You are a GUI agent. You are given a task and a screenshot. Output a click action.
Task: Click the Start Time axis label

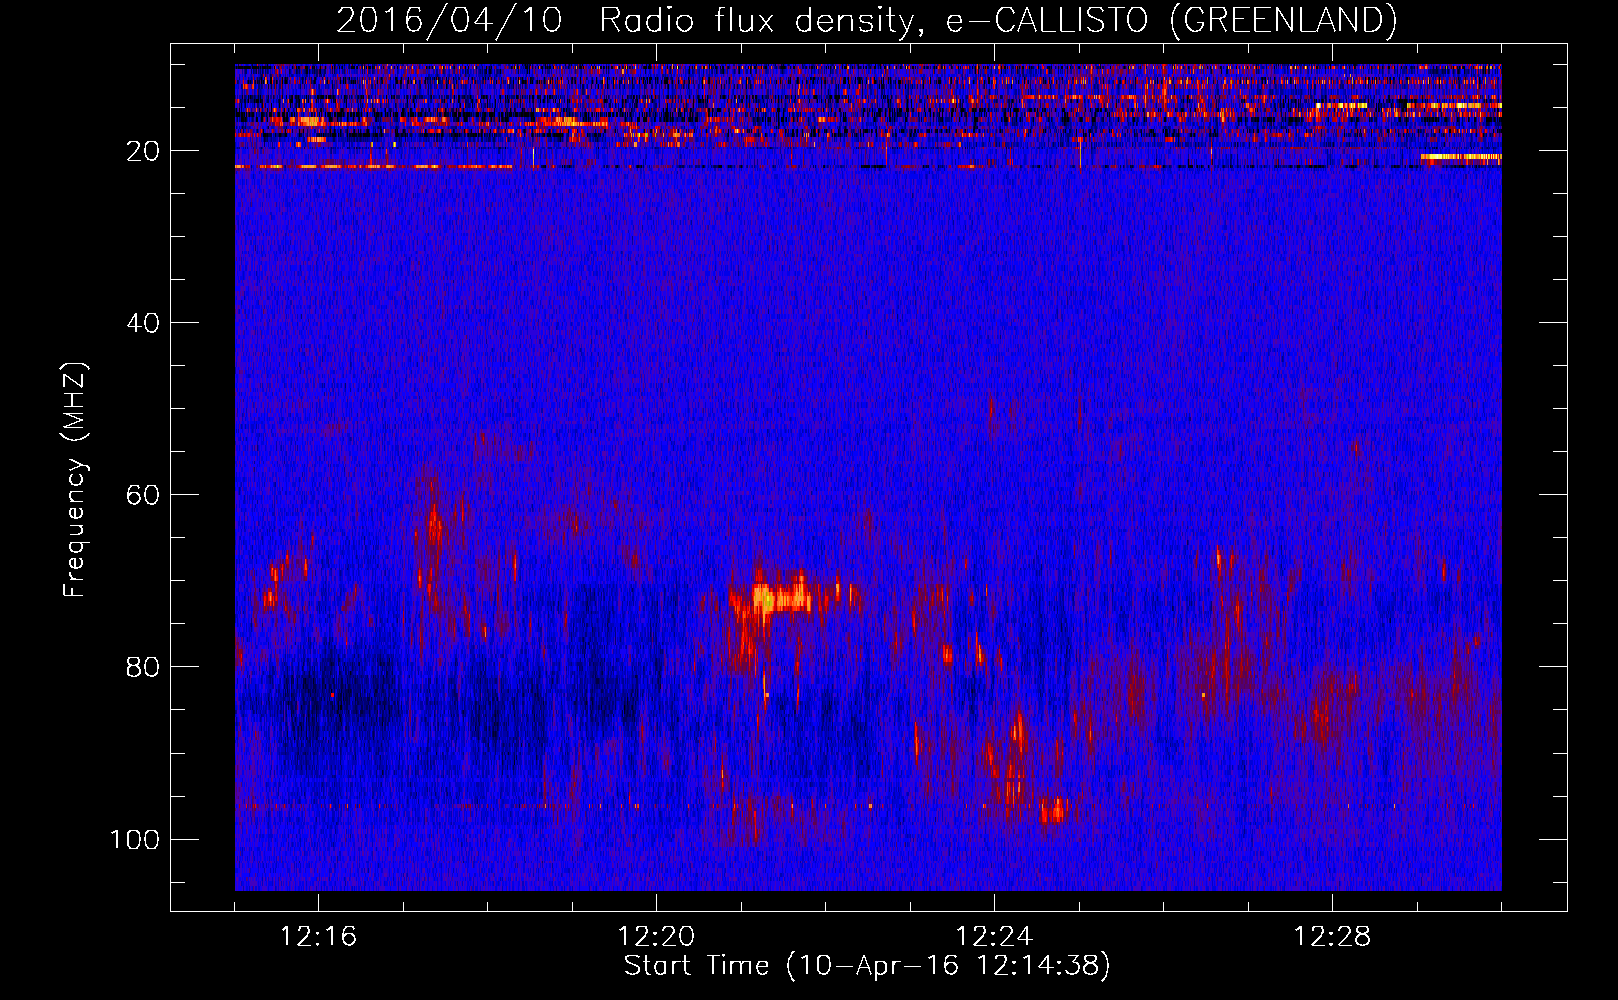click(x=867, y=966)
